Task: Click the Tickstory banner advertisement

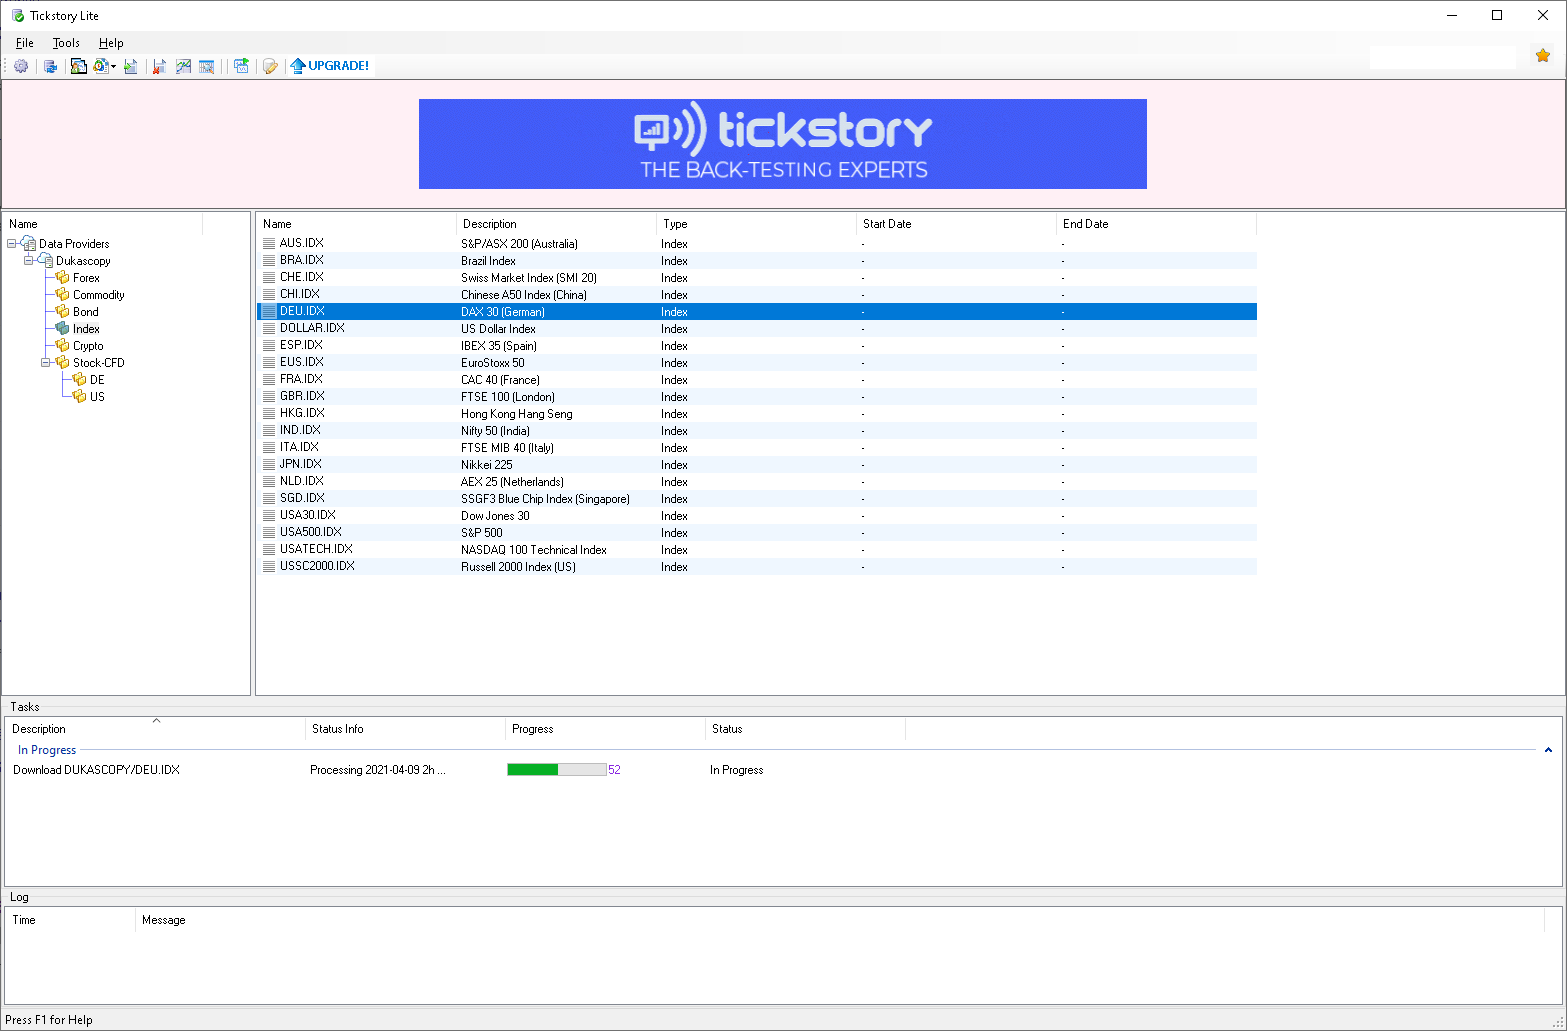Action: 783,144
